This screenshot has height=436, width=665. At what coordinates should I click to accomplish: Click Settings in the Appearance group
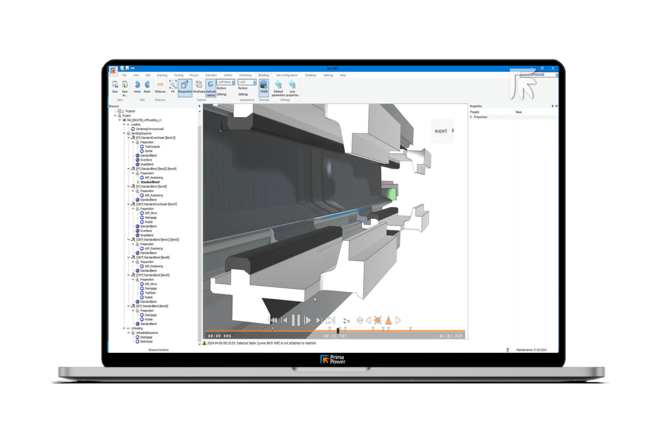click(243, 94)
